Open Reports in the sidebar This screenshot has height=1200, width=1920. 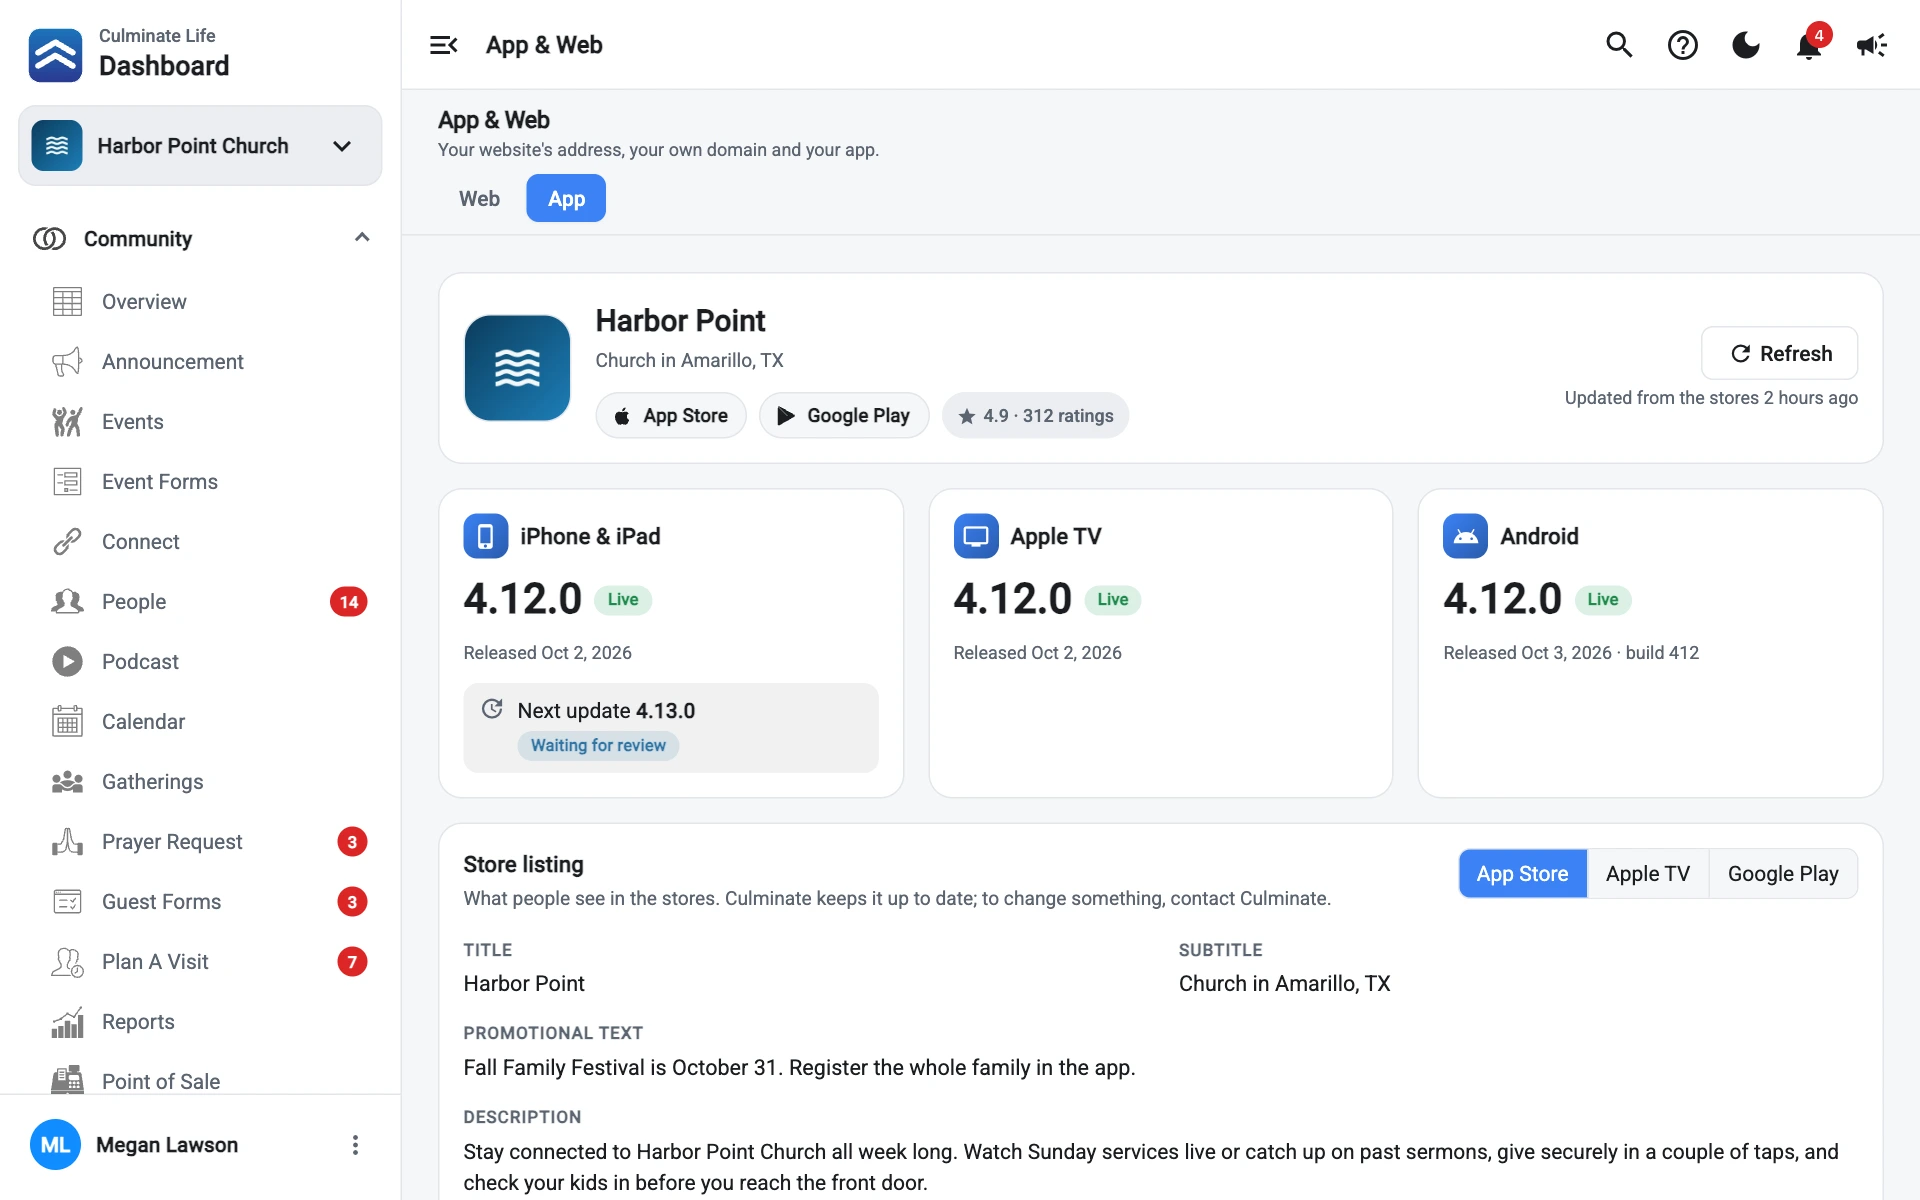point(200,1022)
